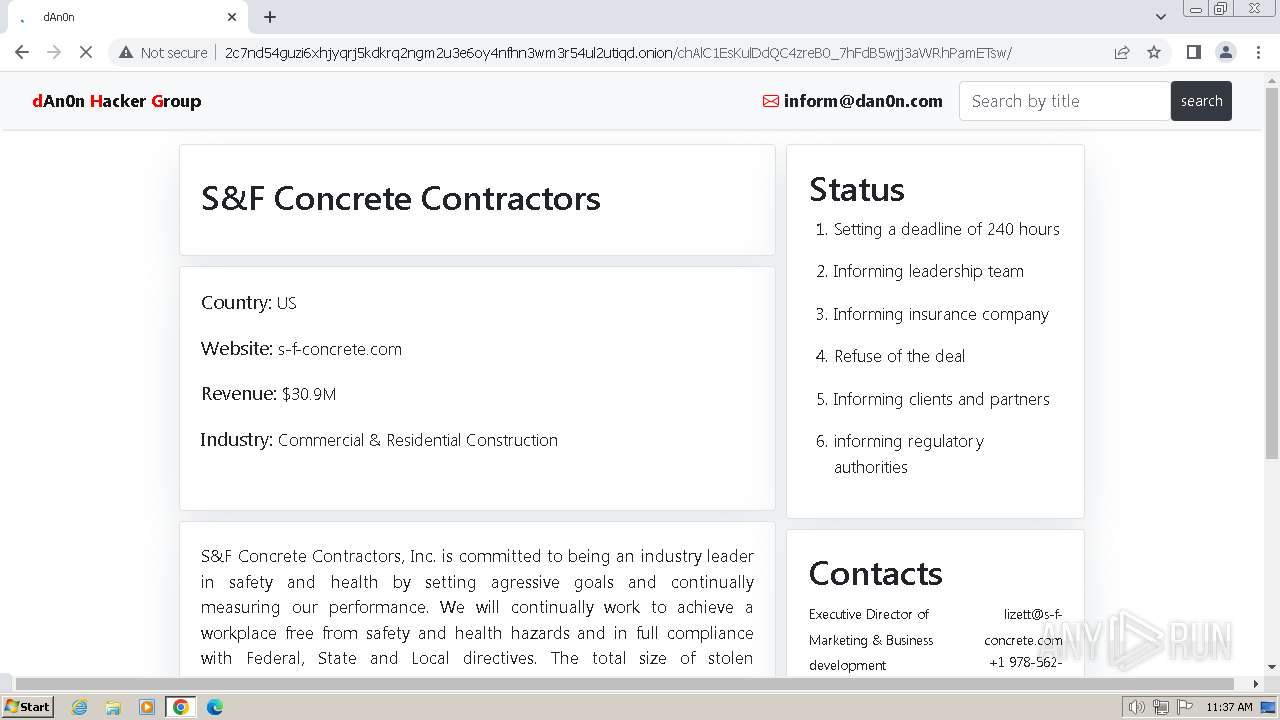Click the browser forward arrow
This screenshot has height=720, width=1280.
point(54,52)
